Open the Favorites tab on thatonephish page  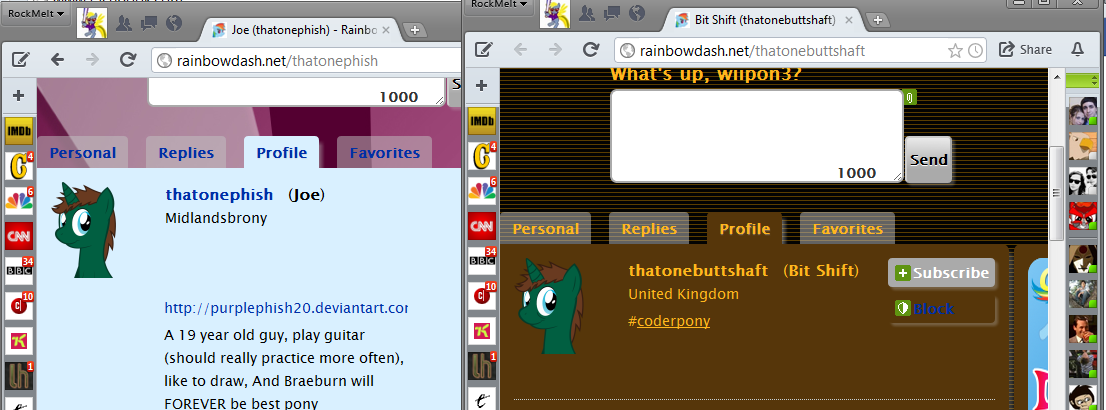(x=384, y=152)
